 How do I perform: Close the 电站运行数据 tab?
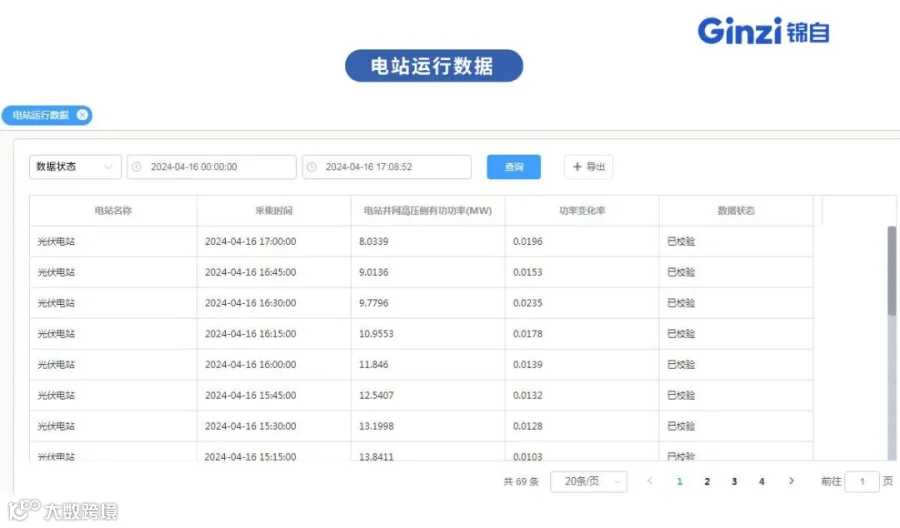[83, 115]
